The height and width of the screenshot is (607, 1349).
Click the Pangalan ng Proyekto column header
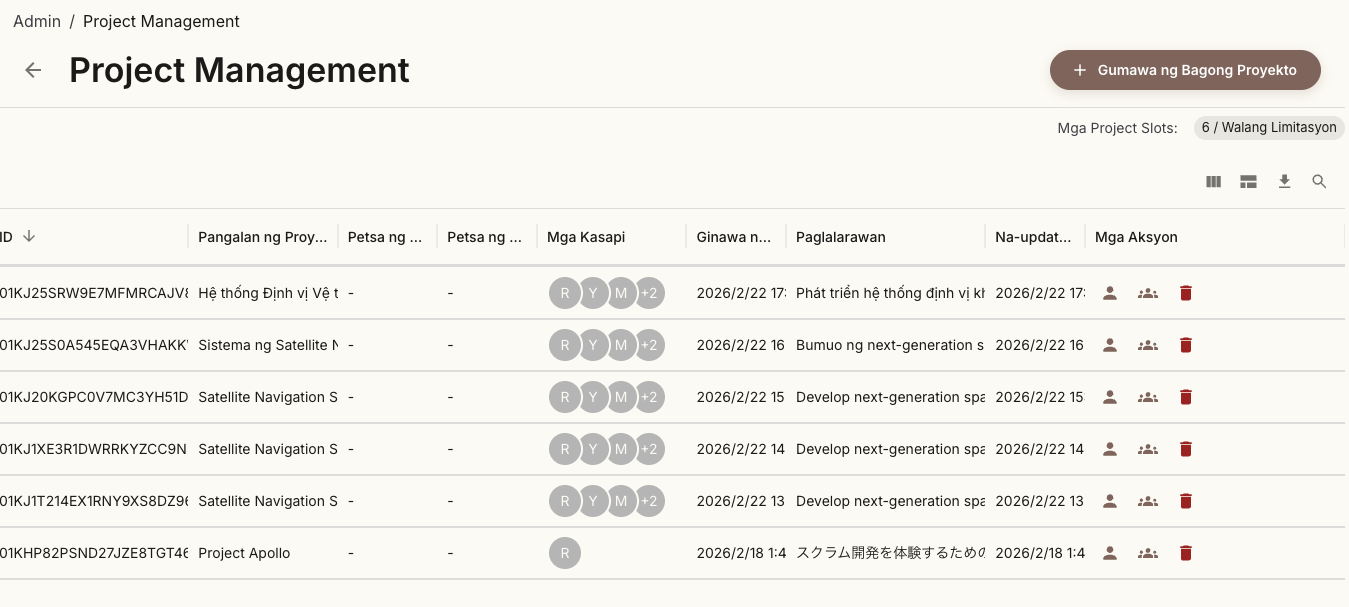[262, 237]
